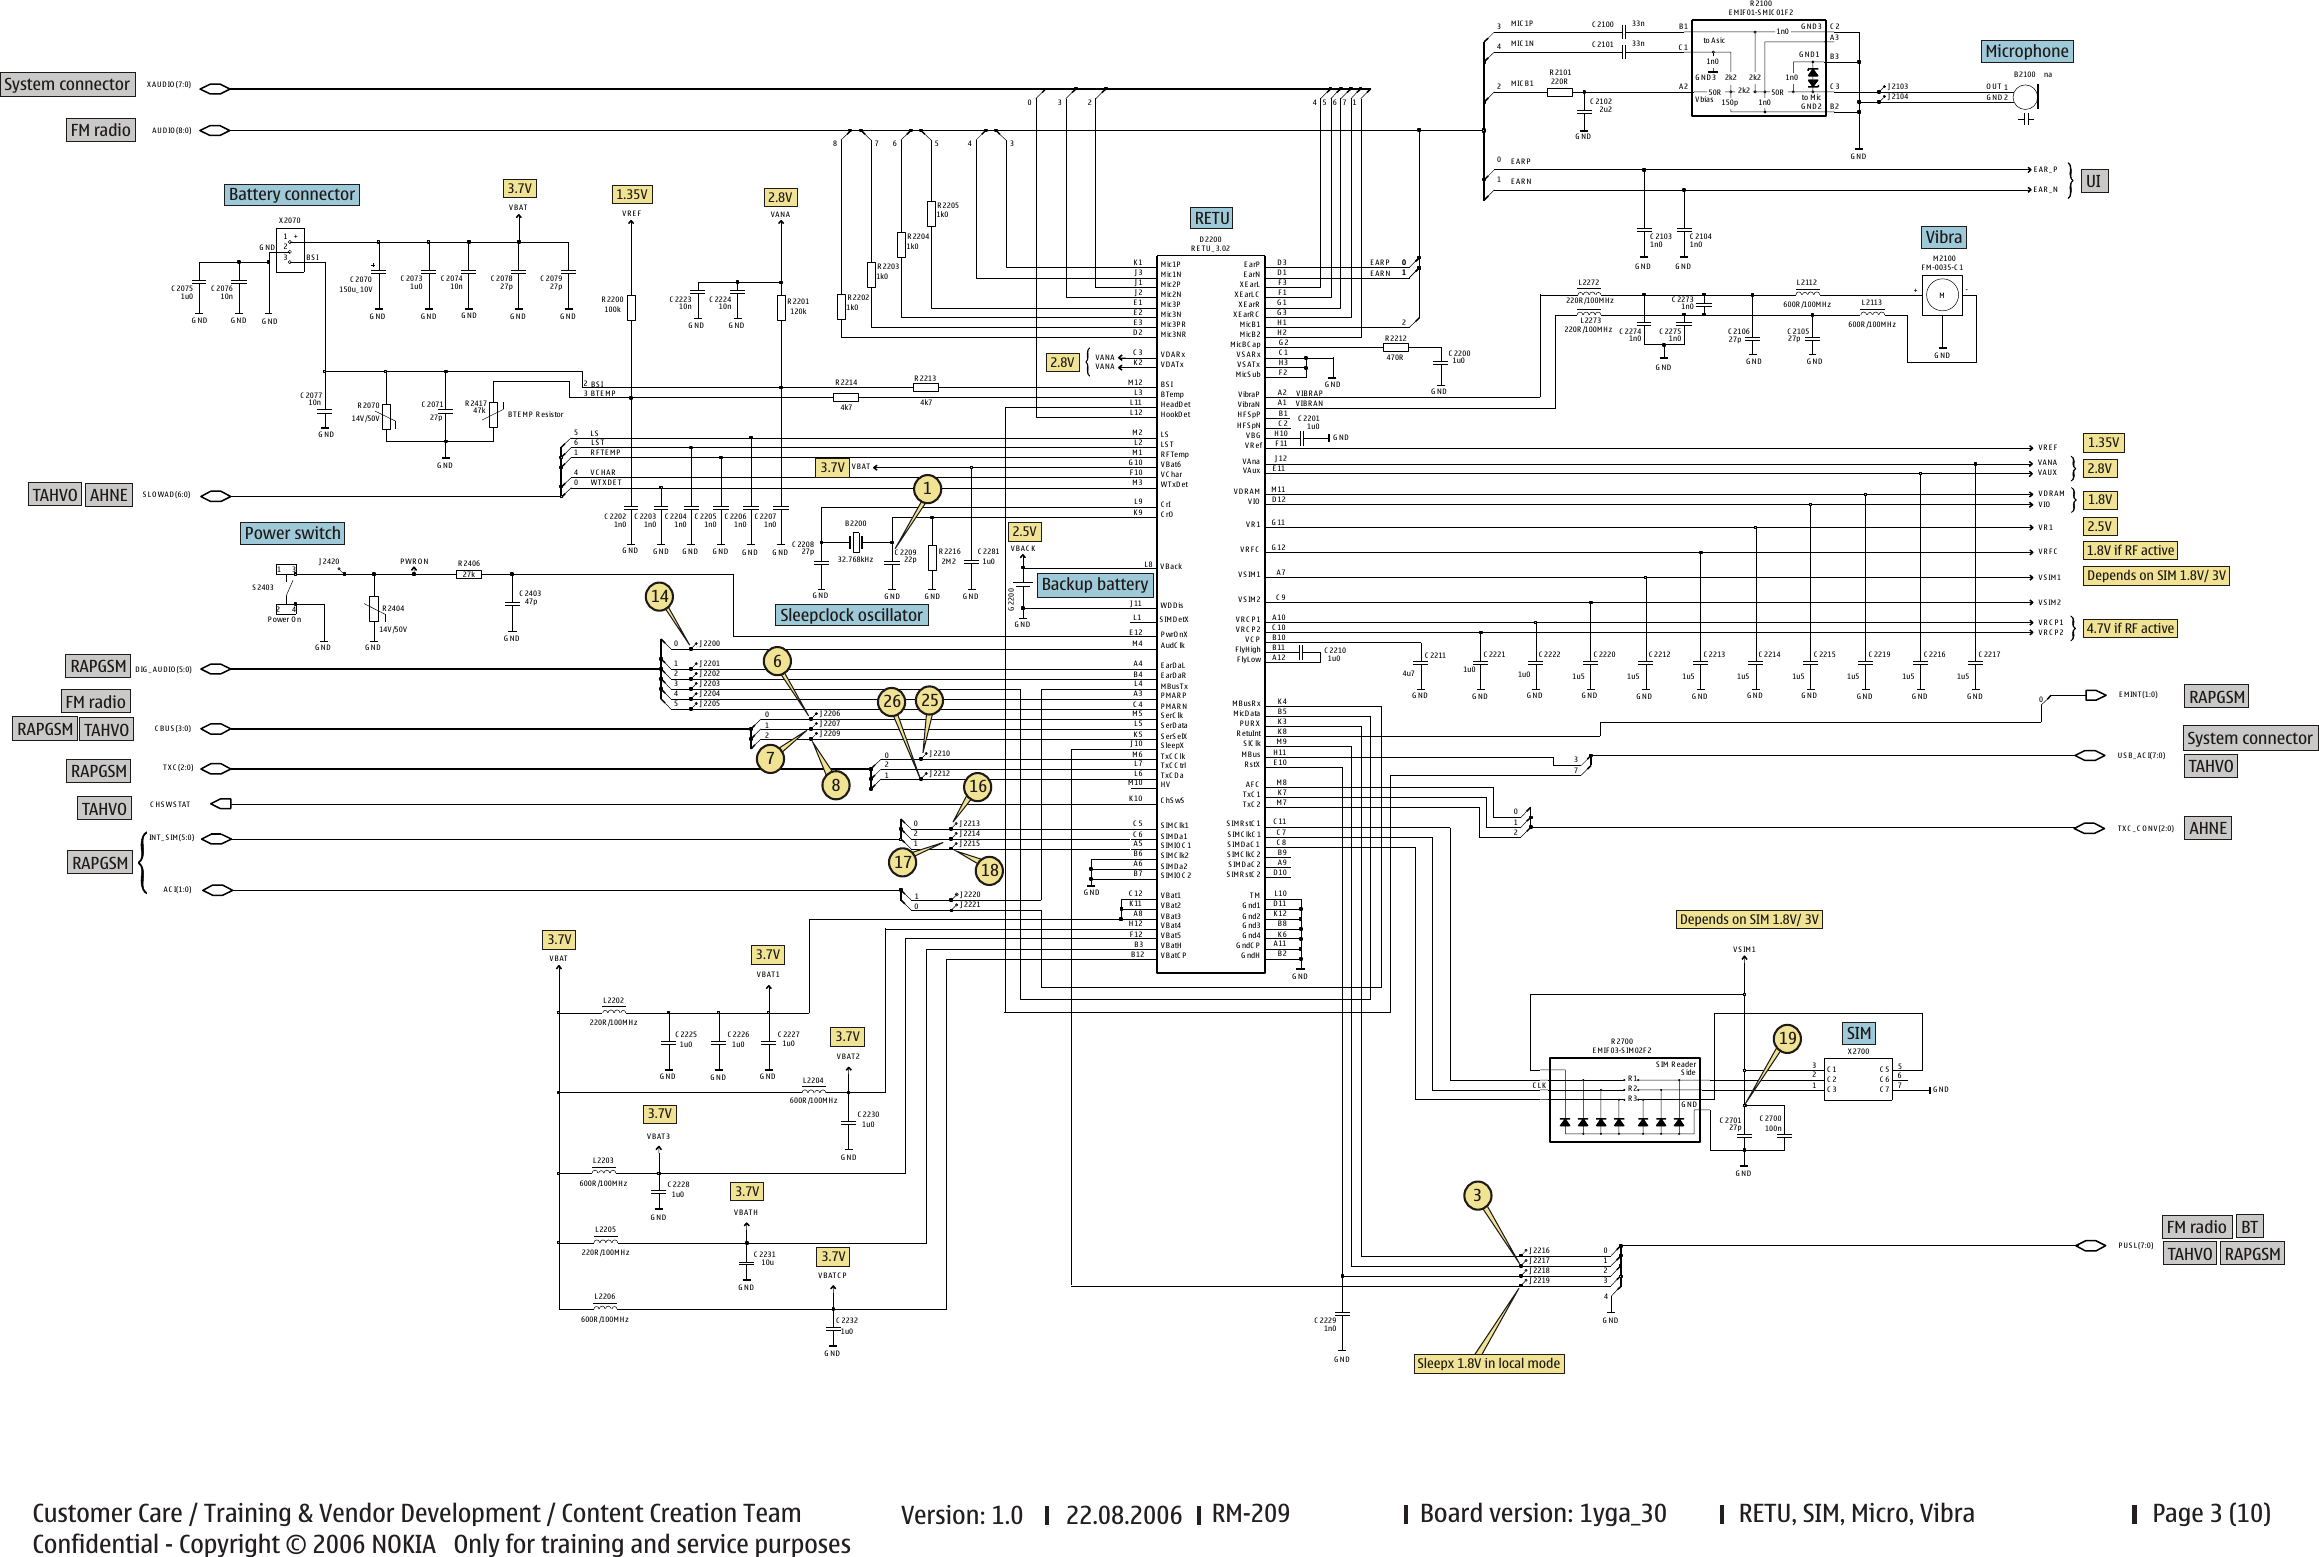Click the Backup battery label
The image size is (2319, 1557).
coord(1095,585)
